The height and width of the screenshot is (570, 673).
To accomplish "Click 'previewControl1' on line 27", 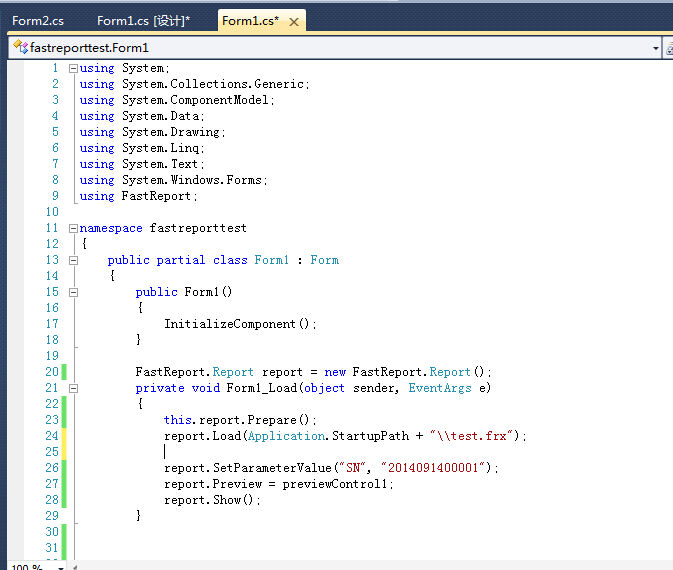I will coord(335,484).
